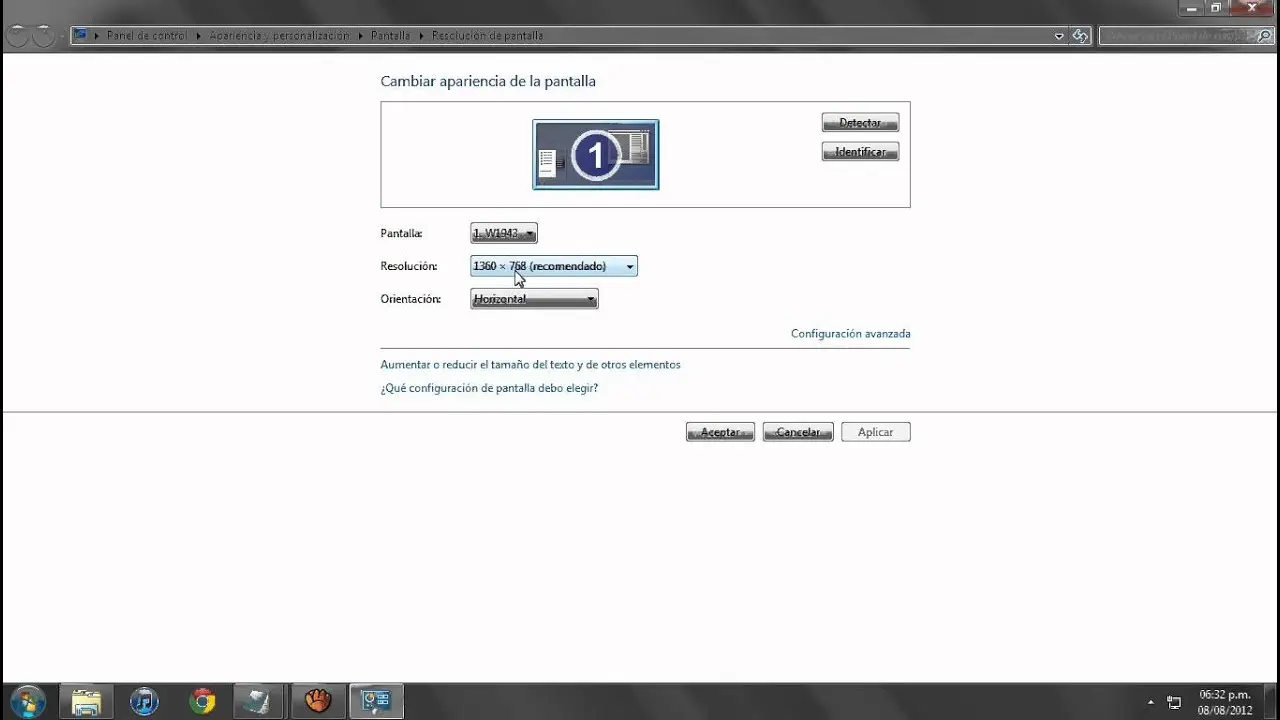Confirm changes with Aceptar

pos(720,432)
